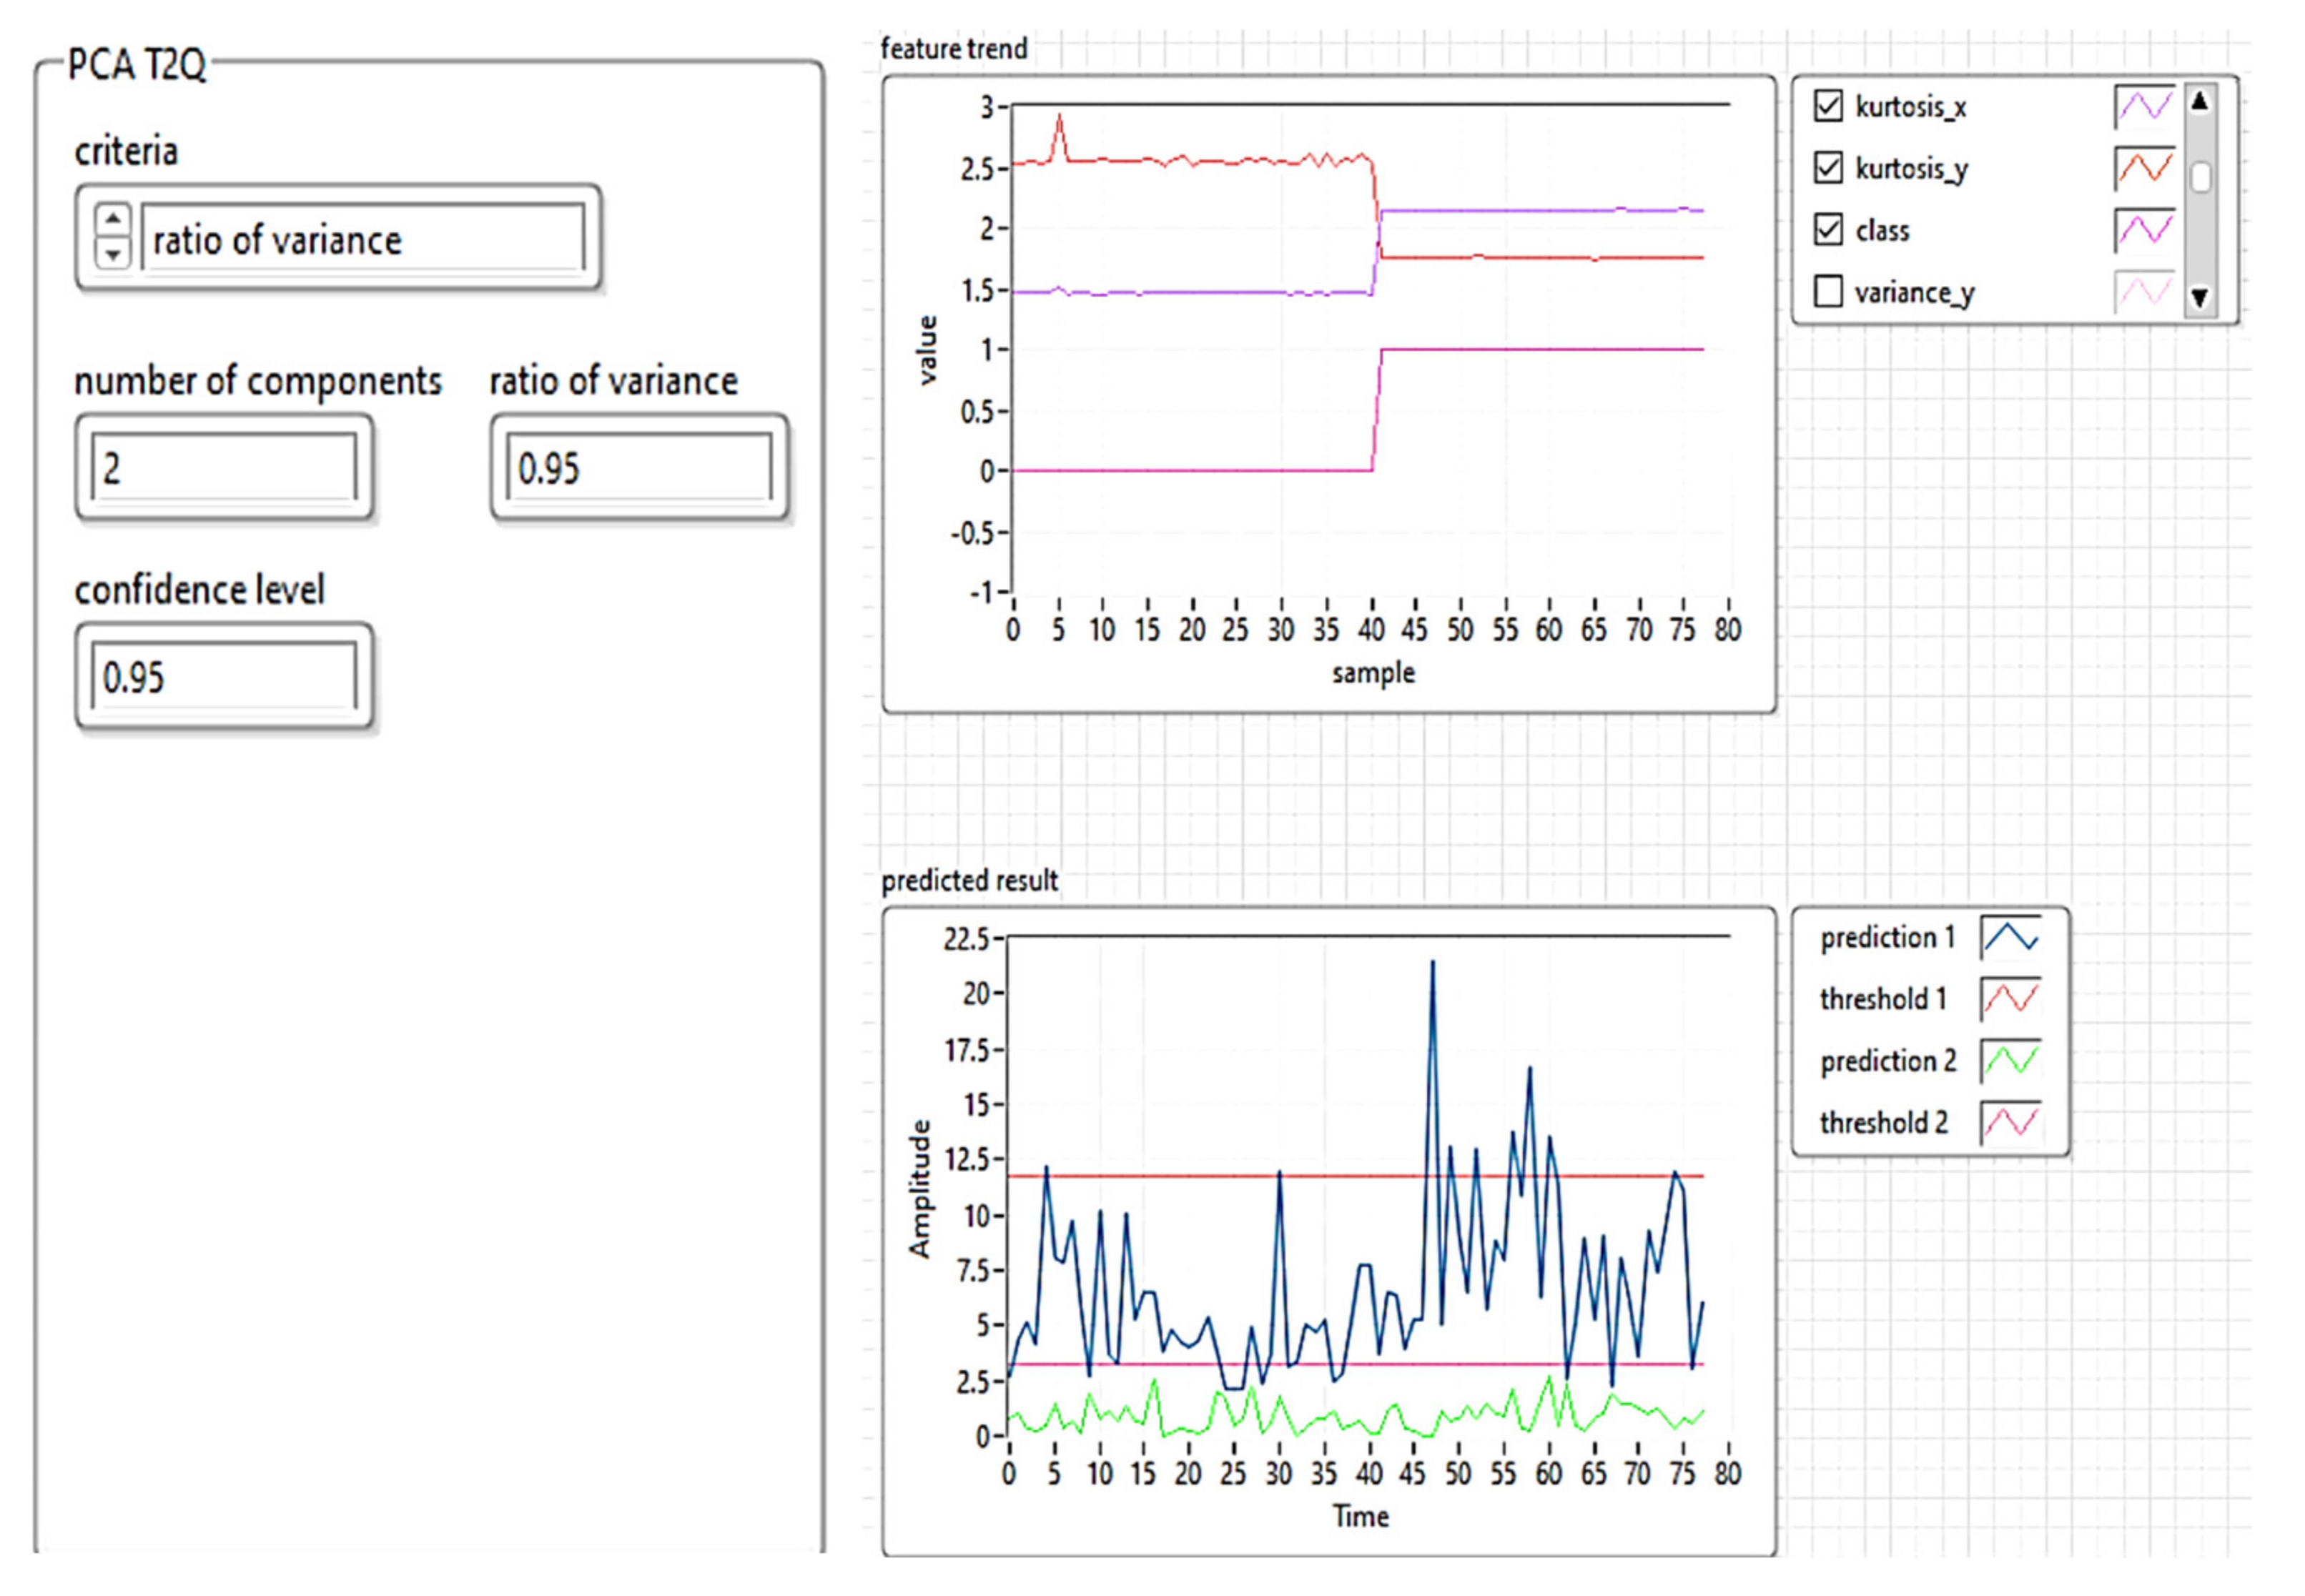Click class plot line style icon

[x=2144, y=230]
